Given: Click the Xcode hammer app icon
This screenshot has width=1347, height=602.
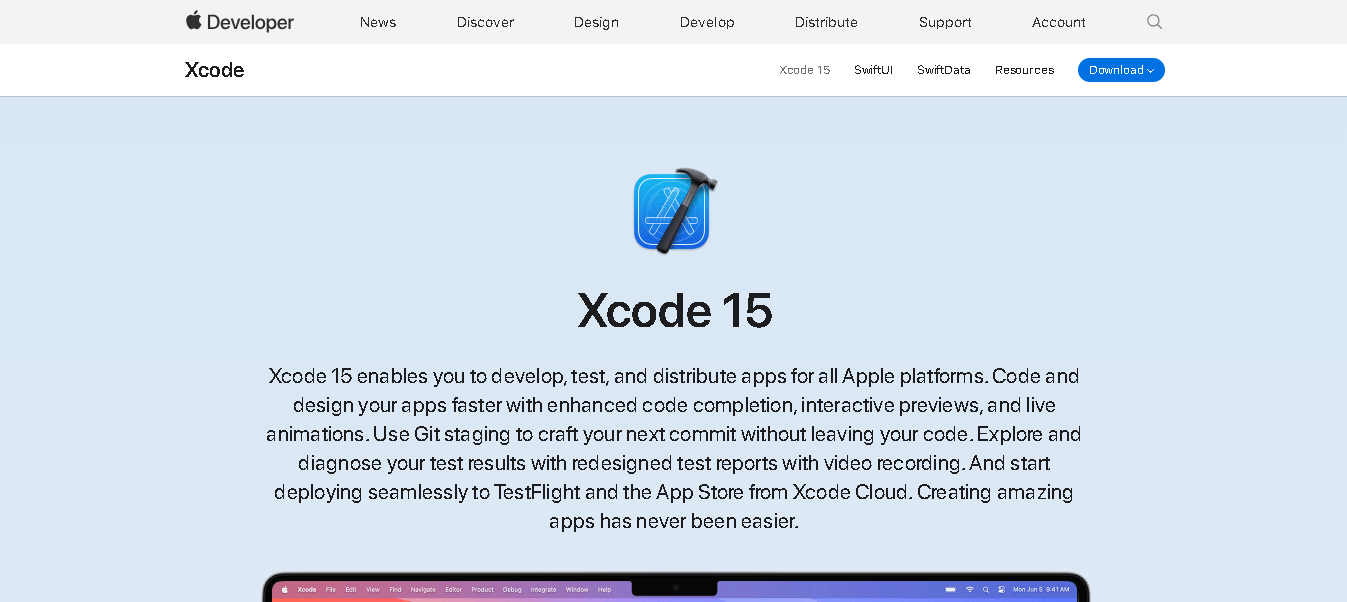Looking at the screenshot, I should point(675,211).
